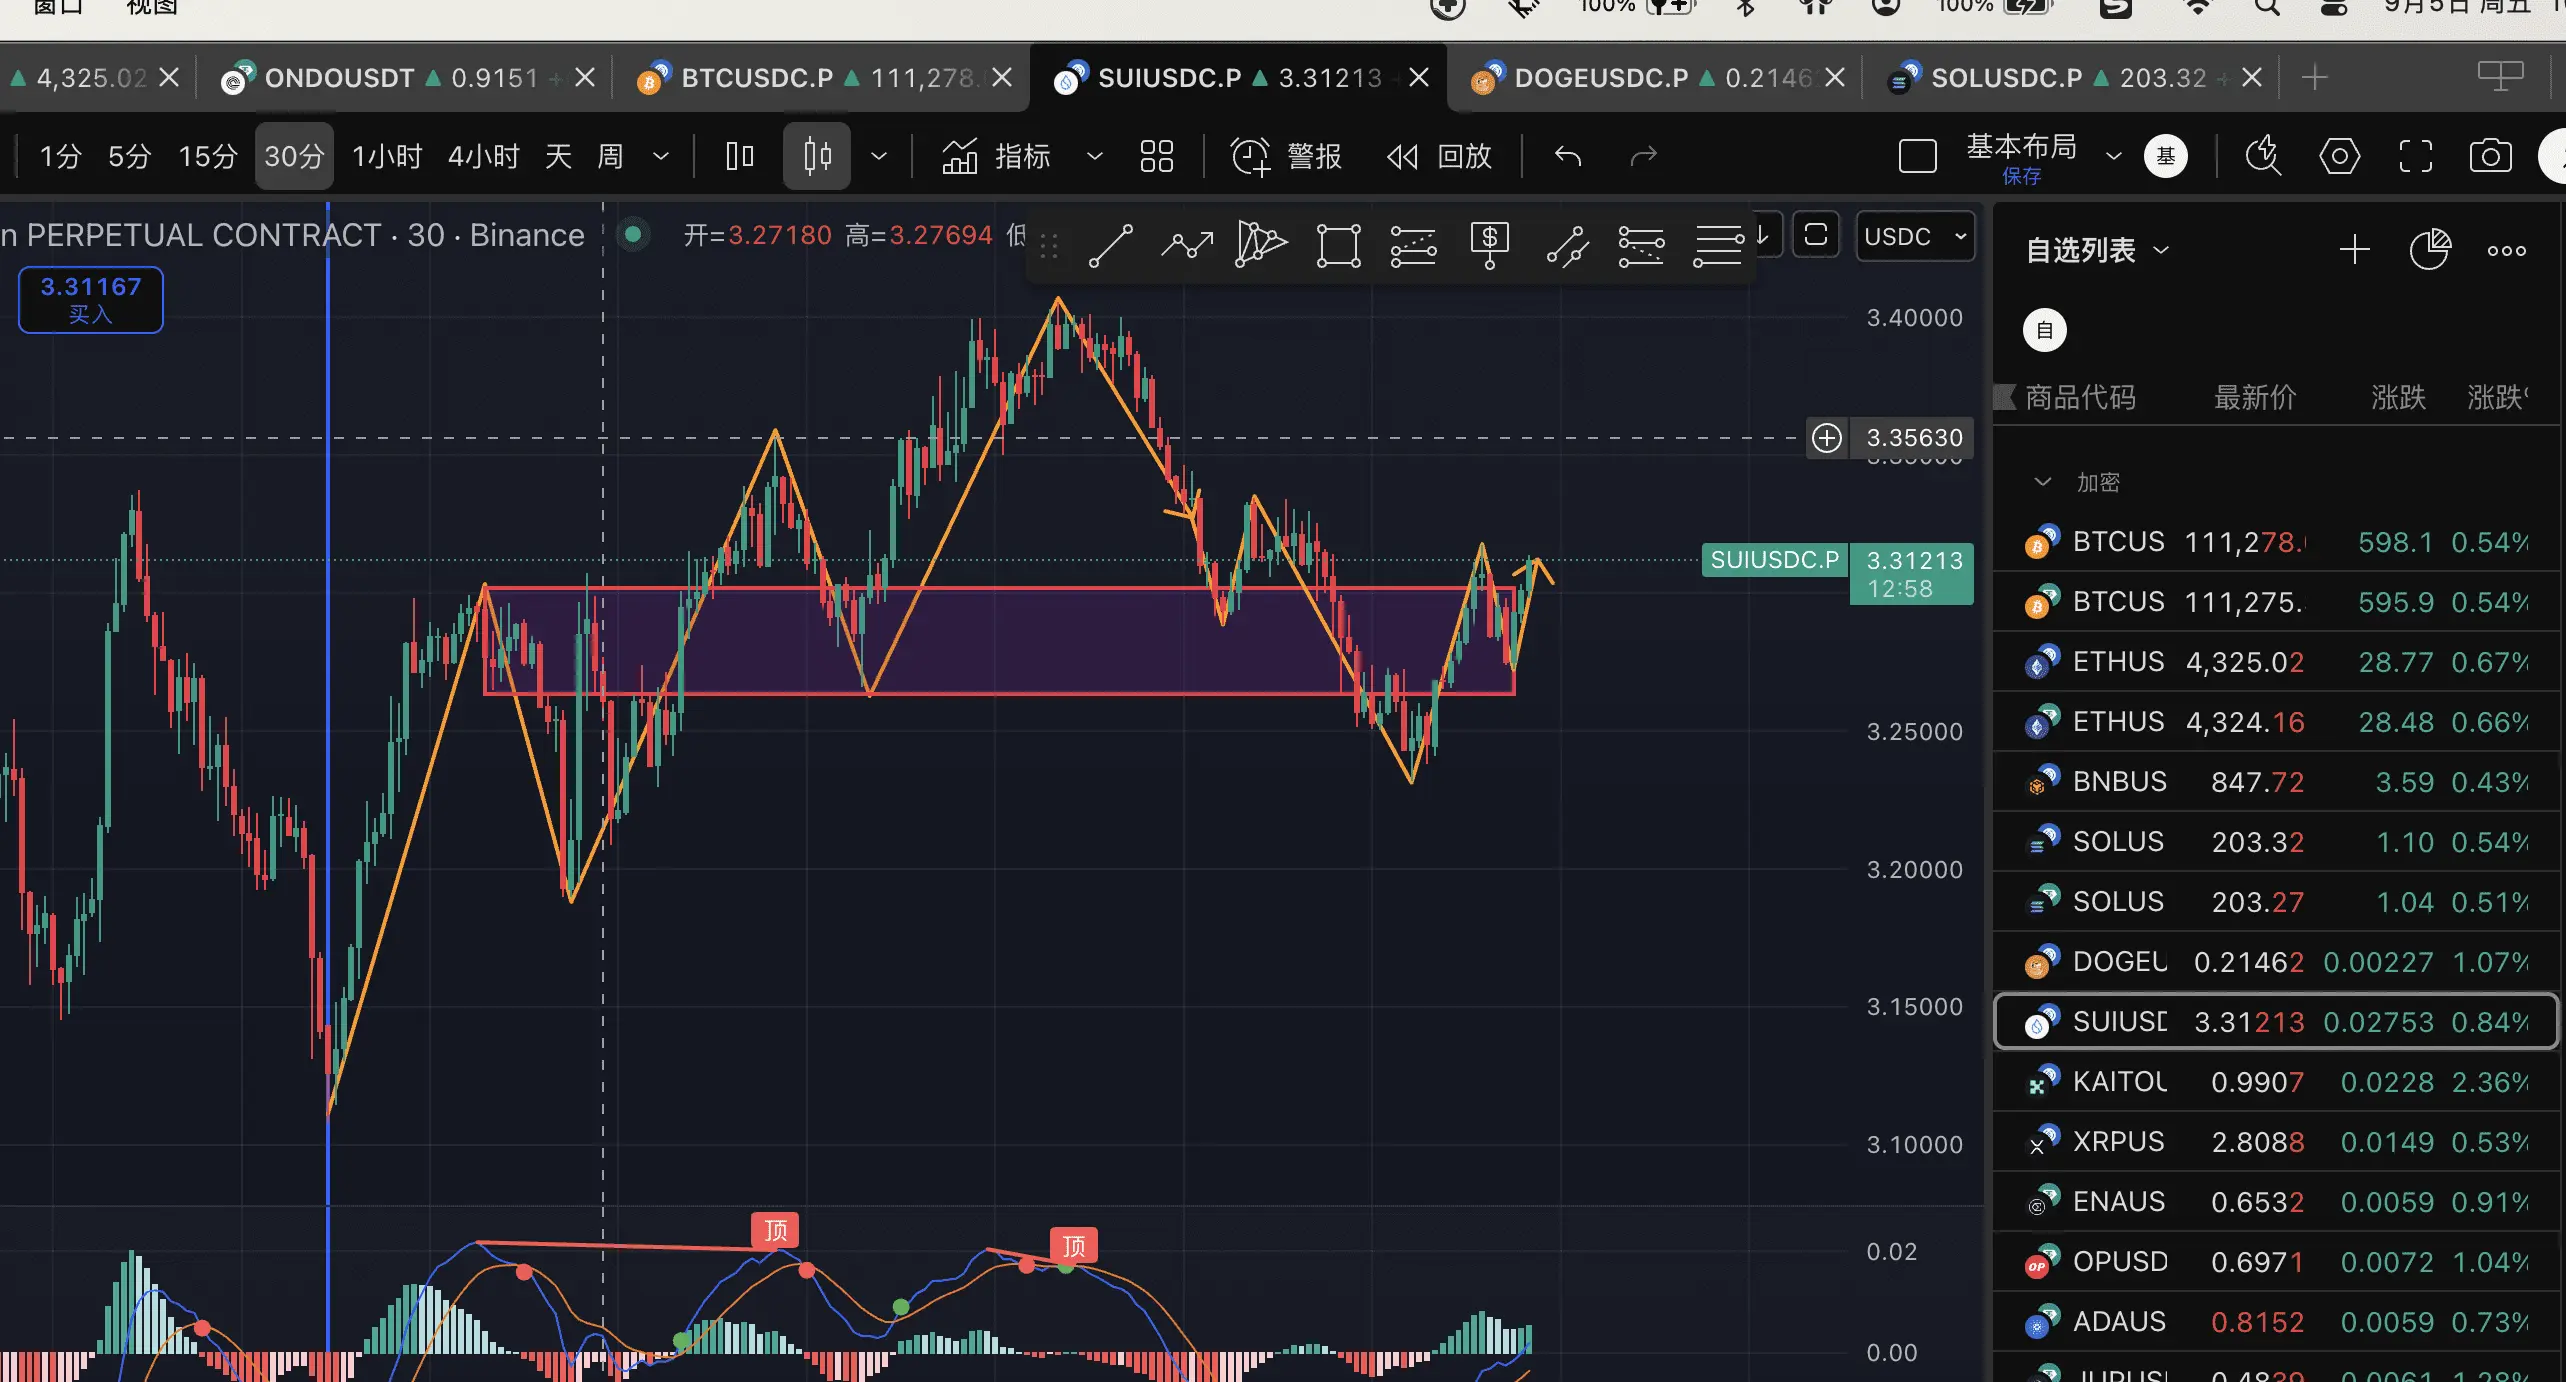Viewport: 2566px width, 1382px height.
Task: Redo the chart action
Action: pyautogui.click(x=1644, y=156)
